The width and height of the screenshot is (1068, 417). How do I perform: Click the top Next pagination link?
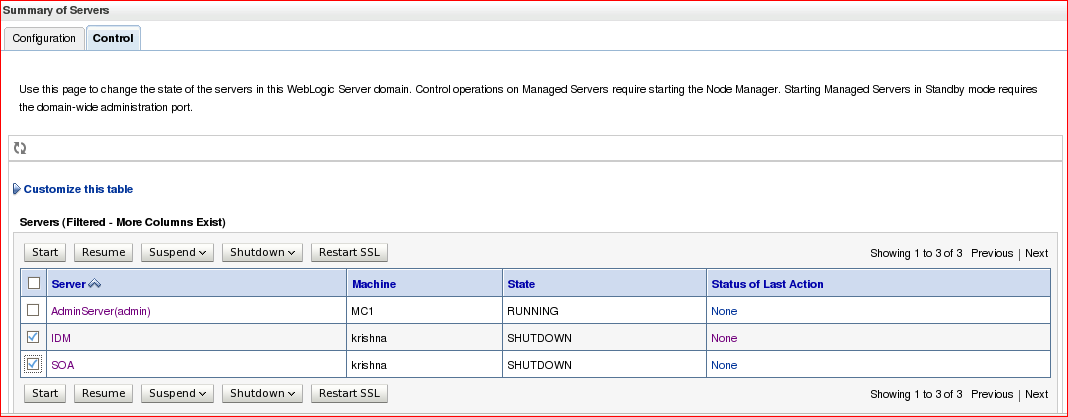point(1036,253)
